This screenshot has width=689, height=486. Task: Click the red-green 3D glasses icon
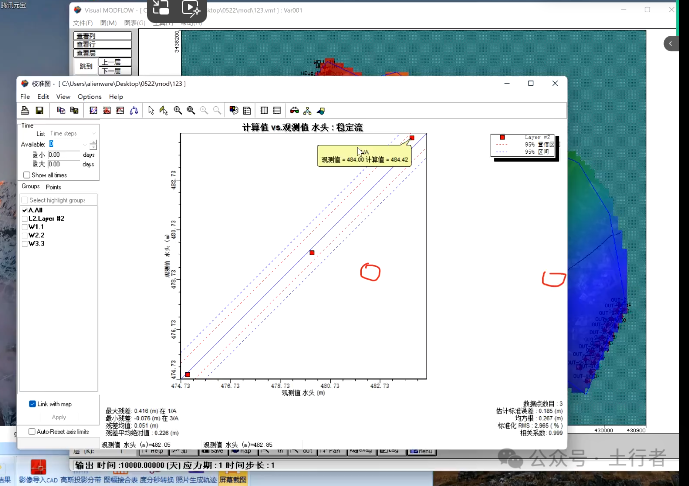point(294,110)
